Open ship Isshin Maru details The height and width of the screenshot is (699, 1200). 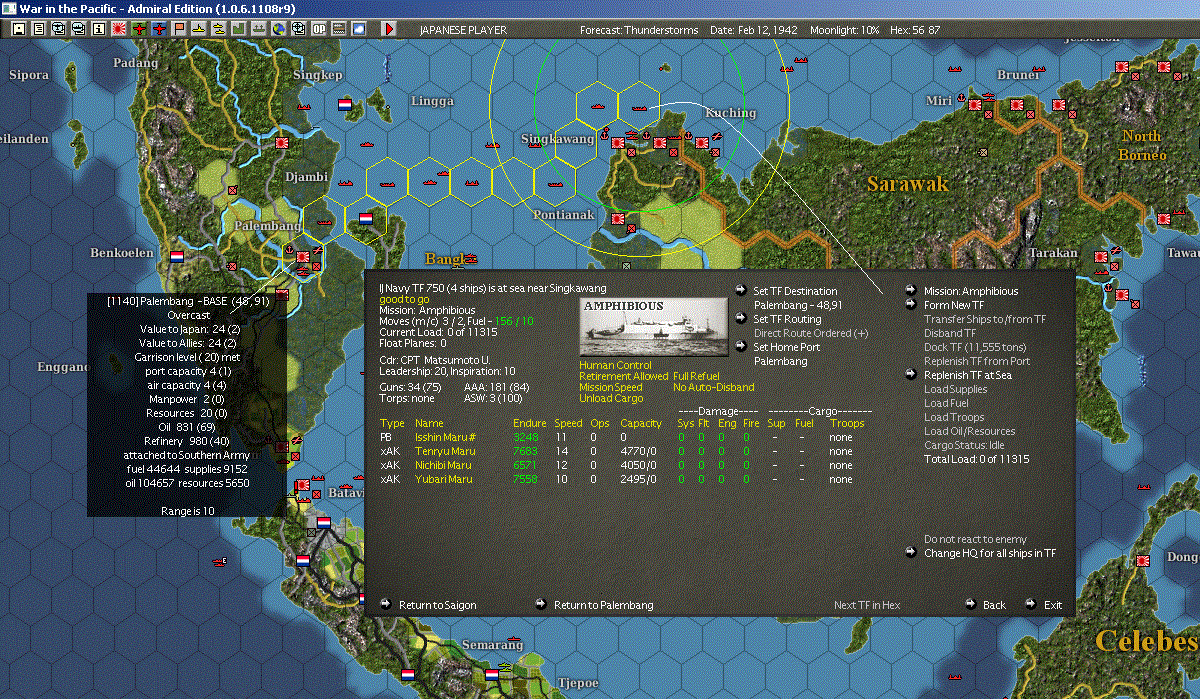click(x=445, y=437)
